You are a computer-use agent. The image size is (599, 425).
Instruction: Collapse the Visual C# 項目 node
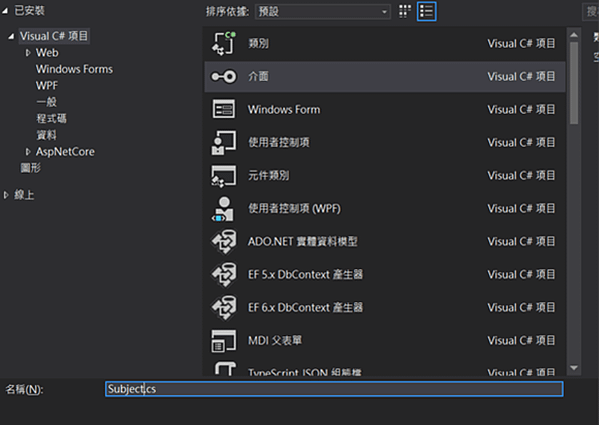(x=11, y=36)
